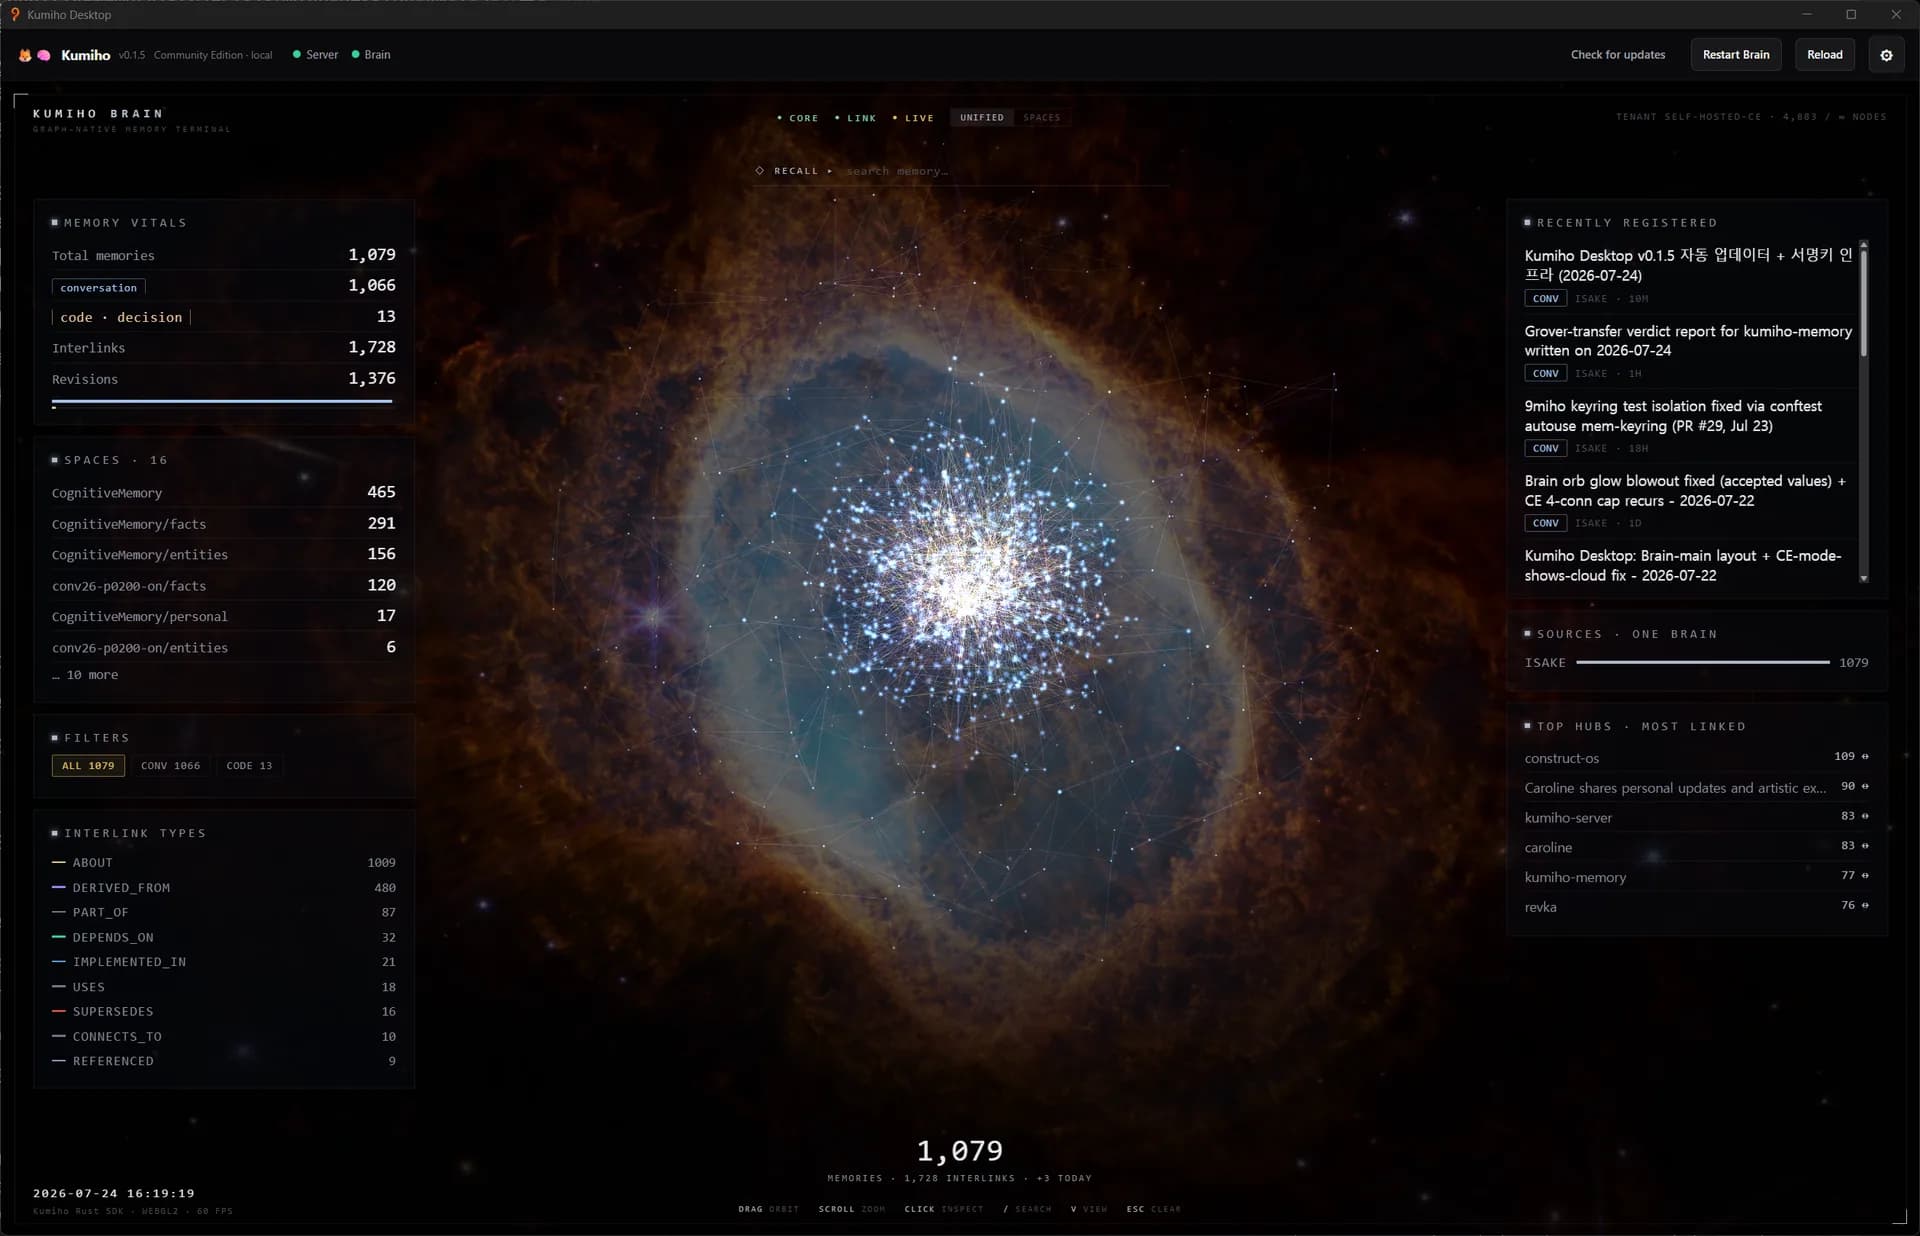
Task: Click the link icon on the 'Caroline shares personal' row
Action: (1865, 787)
